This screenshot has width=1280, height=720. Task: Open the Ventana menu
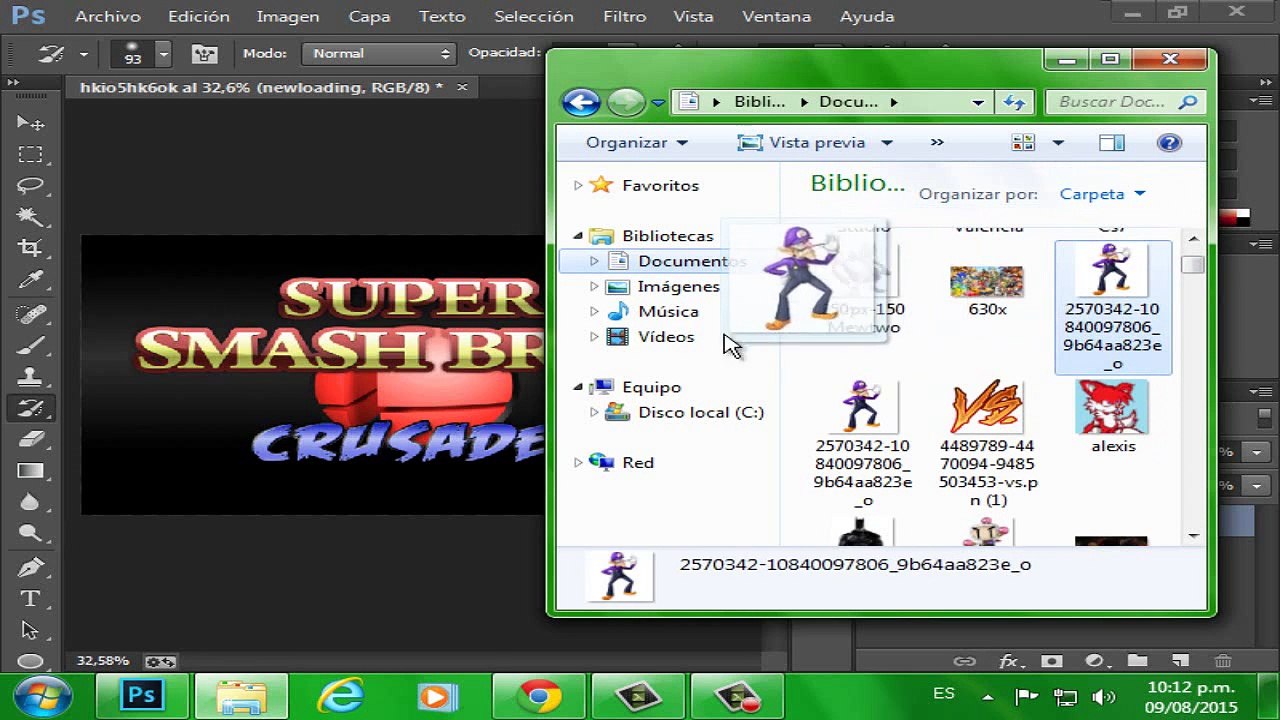coord(777,17)
